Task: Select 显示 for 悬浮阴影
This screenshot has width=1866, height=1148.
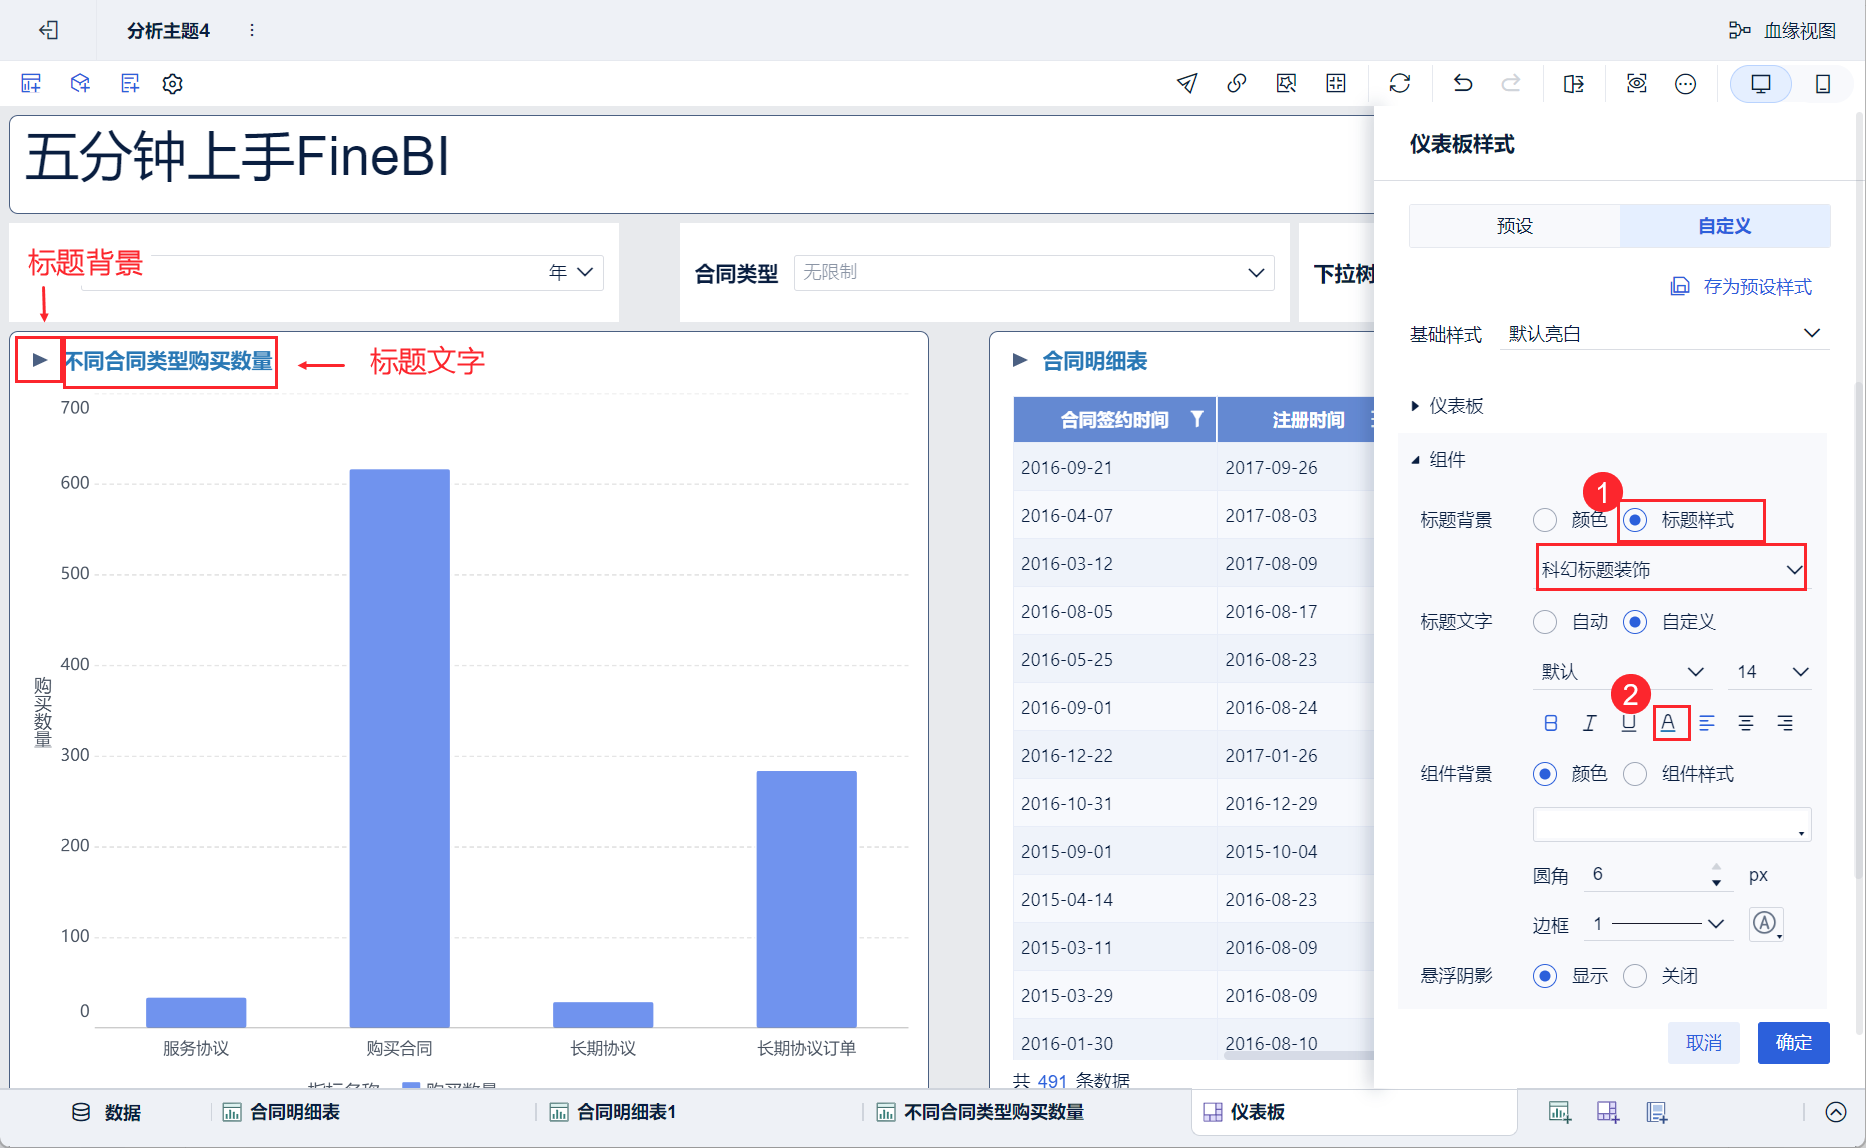Action: coord(1546,976)
